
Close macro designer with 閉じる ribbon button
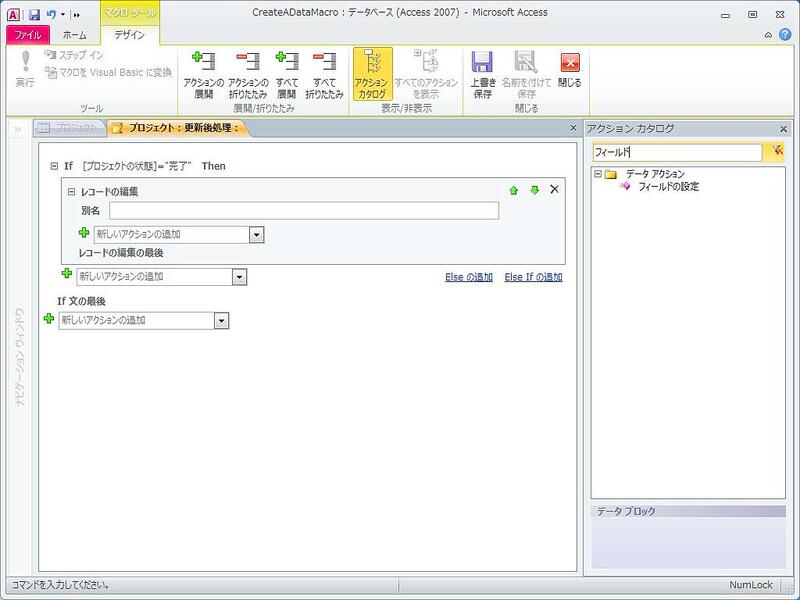[570, 70]
